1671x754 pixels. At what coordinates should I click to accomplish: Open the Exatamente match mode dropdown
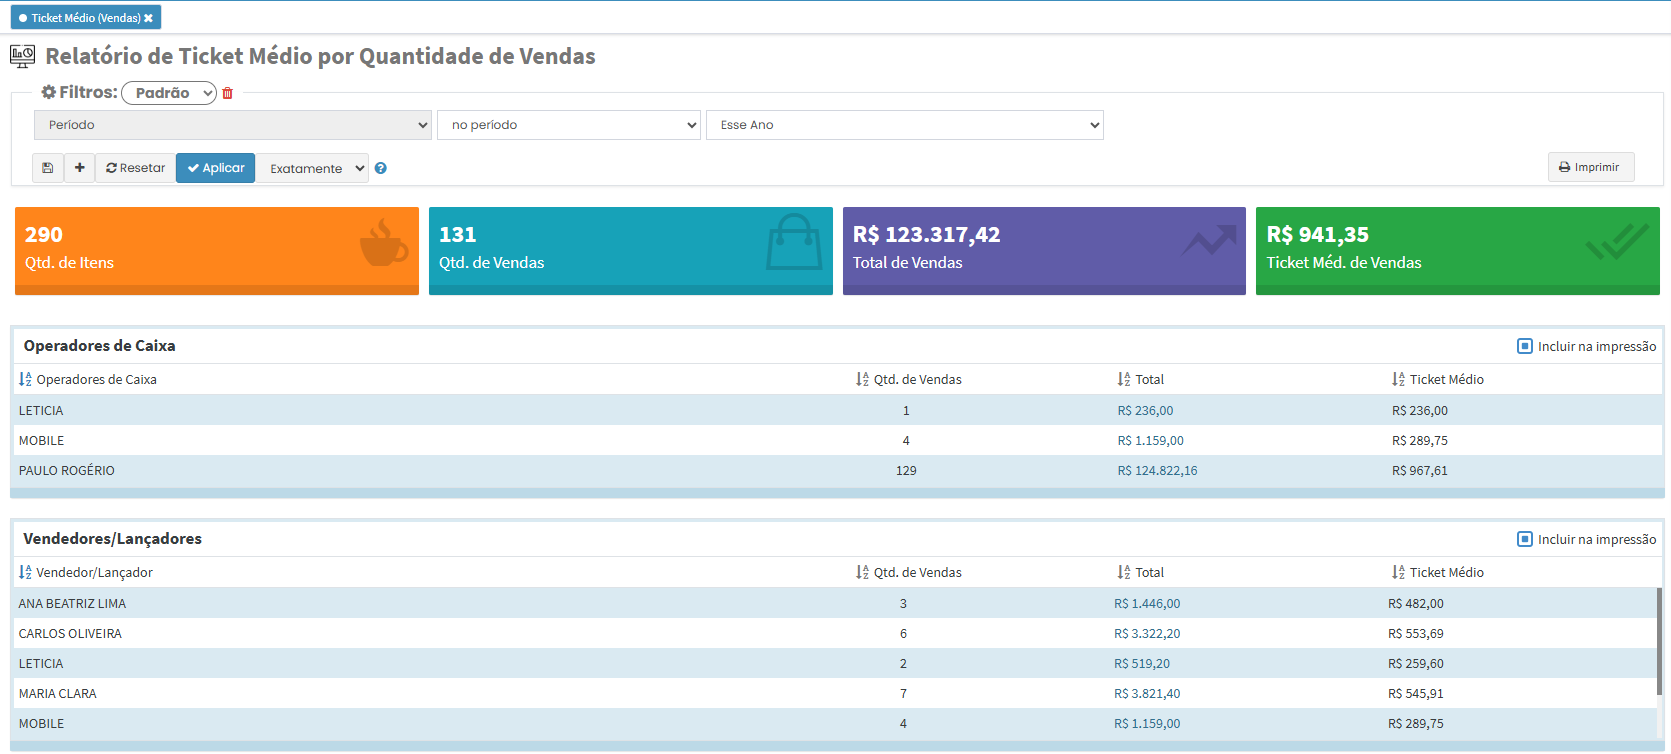coord(312,168)
